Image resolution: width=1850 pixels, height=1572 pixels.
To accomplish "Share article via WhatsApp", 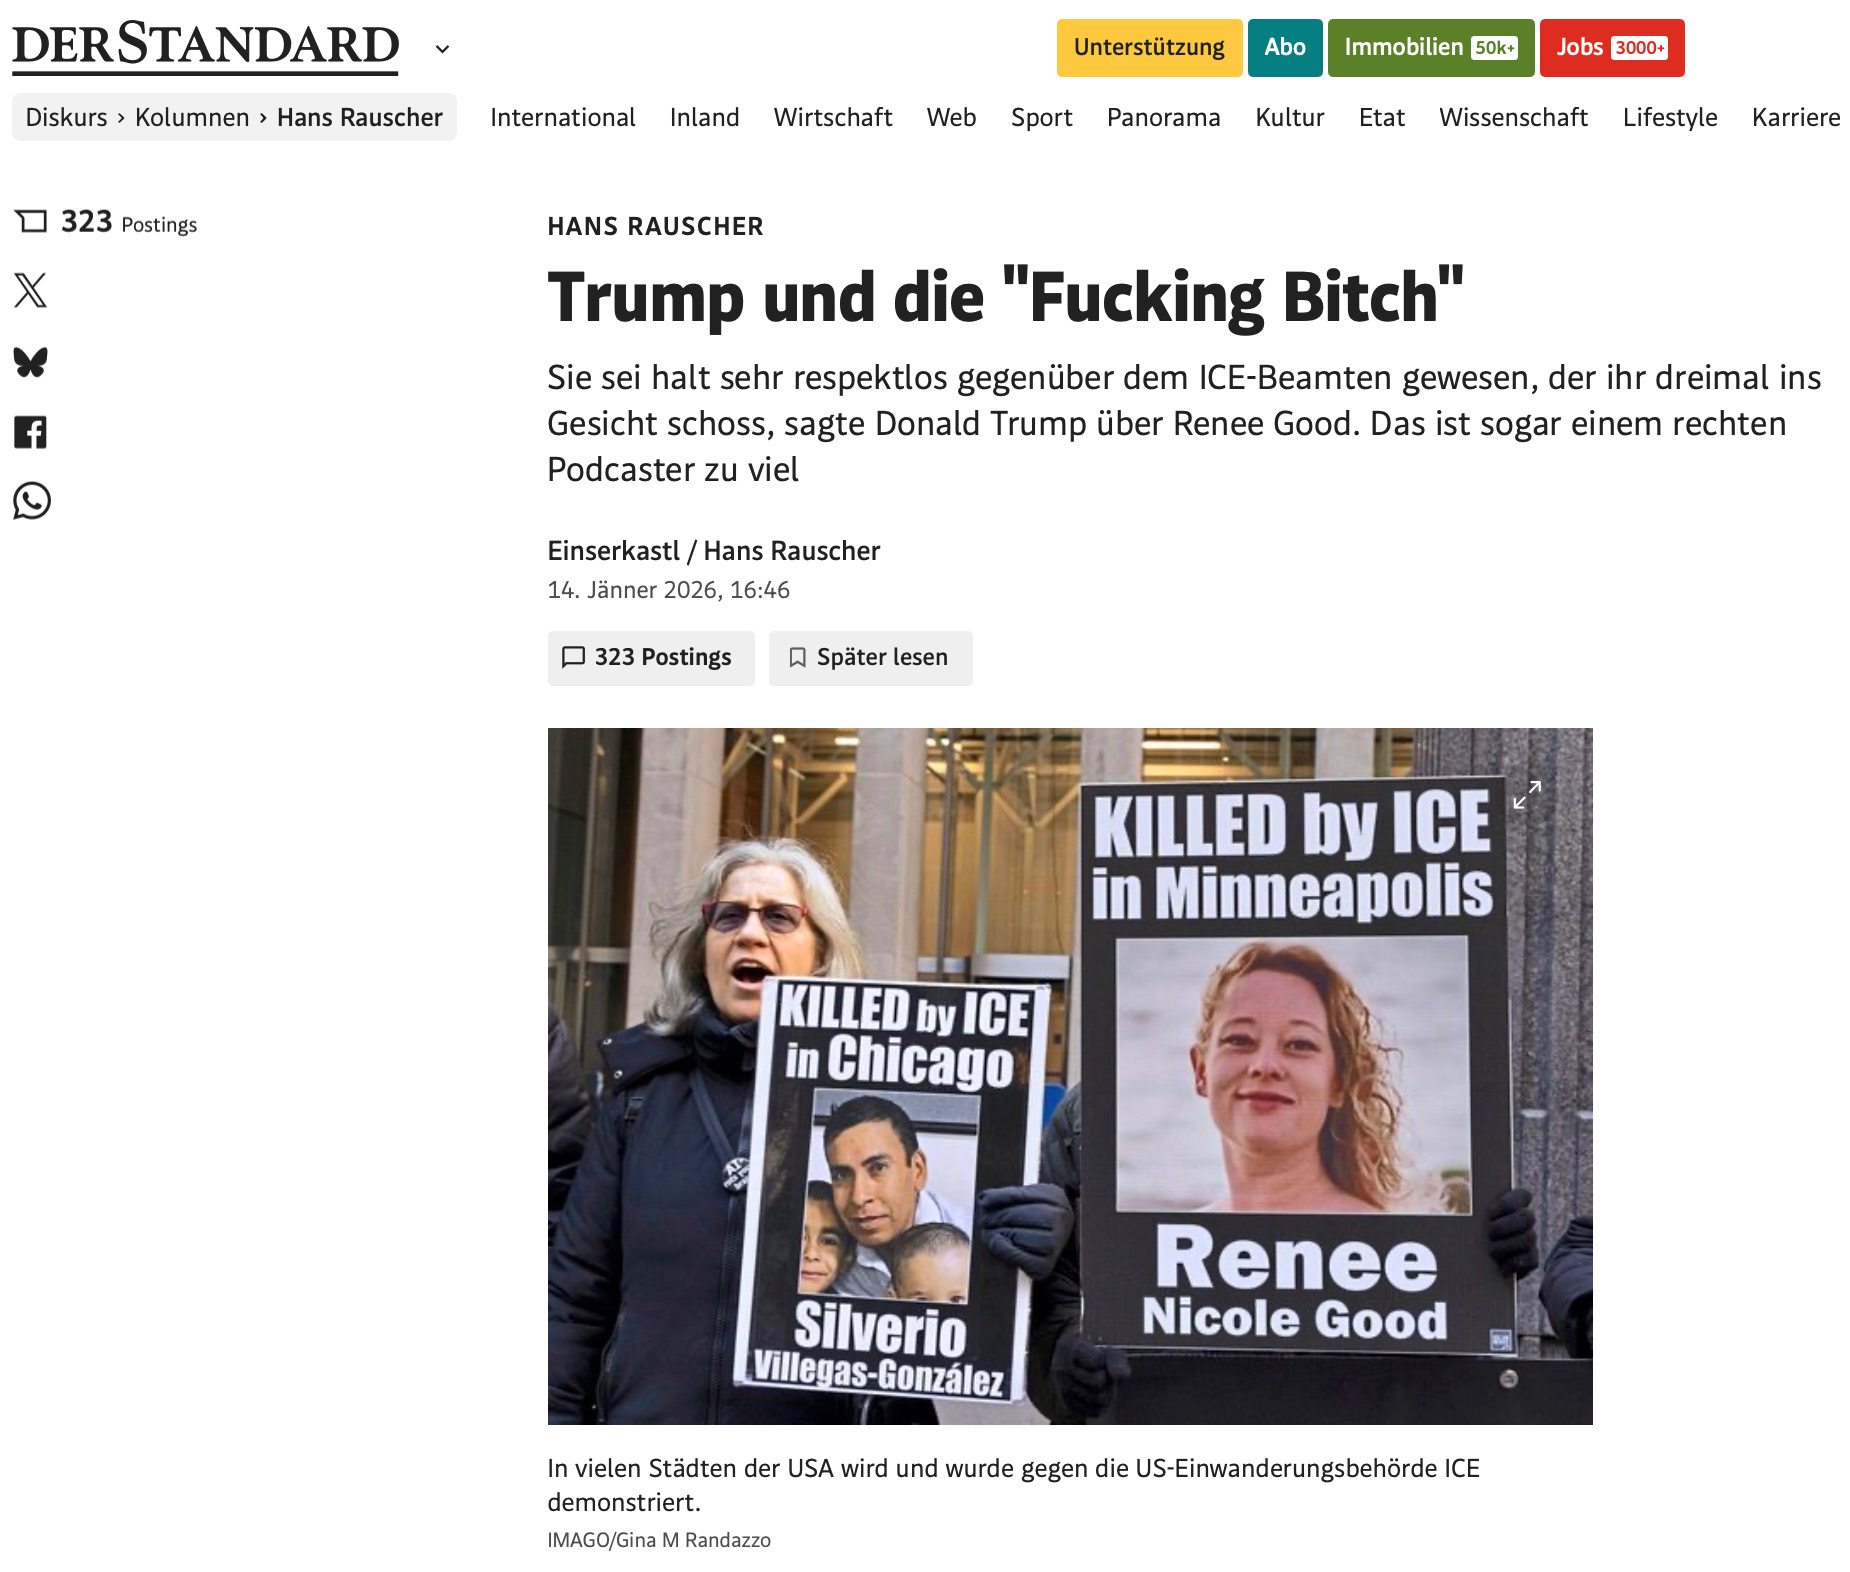I will (x=31, y=501).
